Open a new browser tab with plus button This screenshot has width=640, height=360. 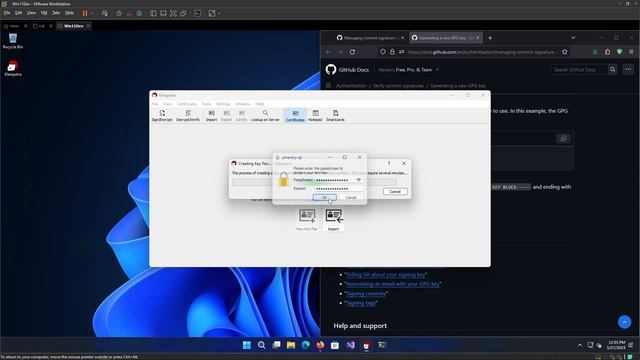pyautogui.click(x=490, y=38)
